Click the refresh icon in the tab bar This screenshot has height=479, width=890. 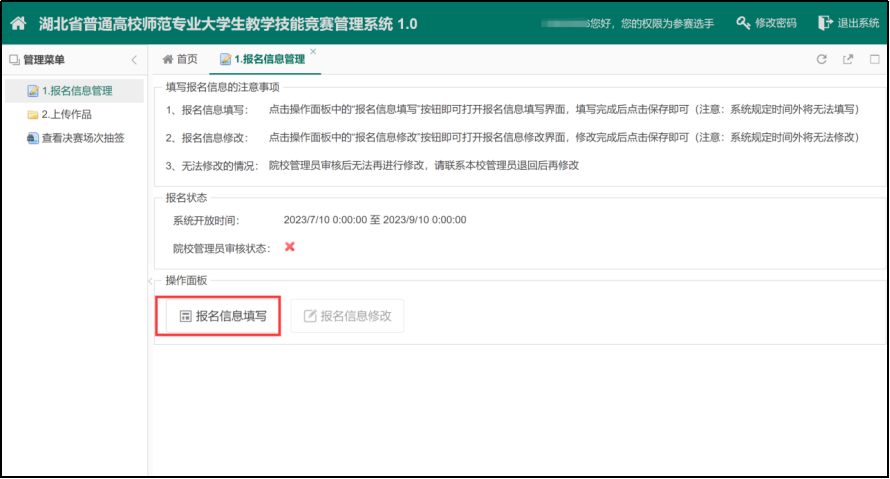pos(822,60)
